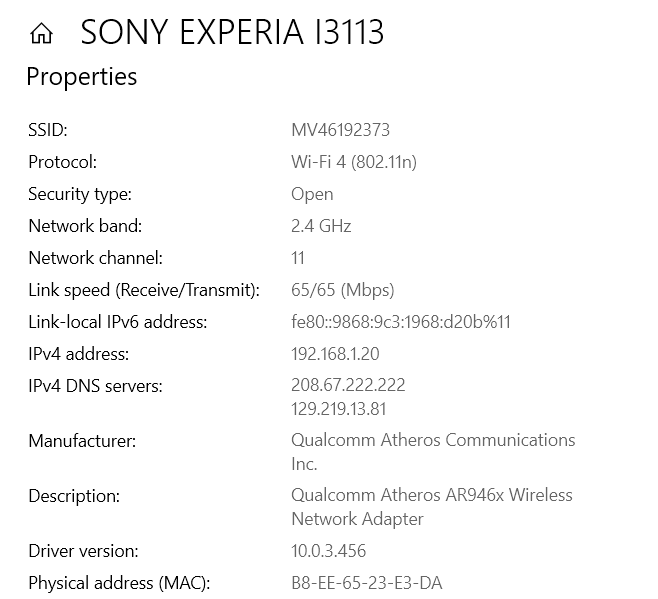This screenshot has height=599, width=658.
Task: Click the Link speed (Receive/Transmit) label
Action: (x=144, y=290)
